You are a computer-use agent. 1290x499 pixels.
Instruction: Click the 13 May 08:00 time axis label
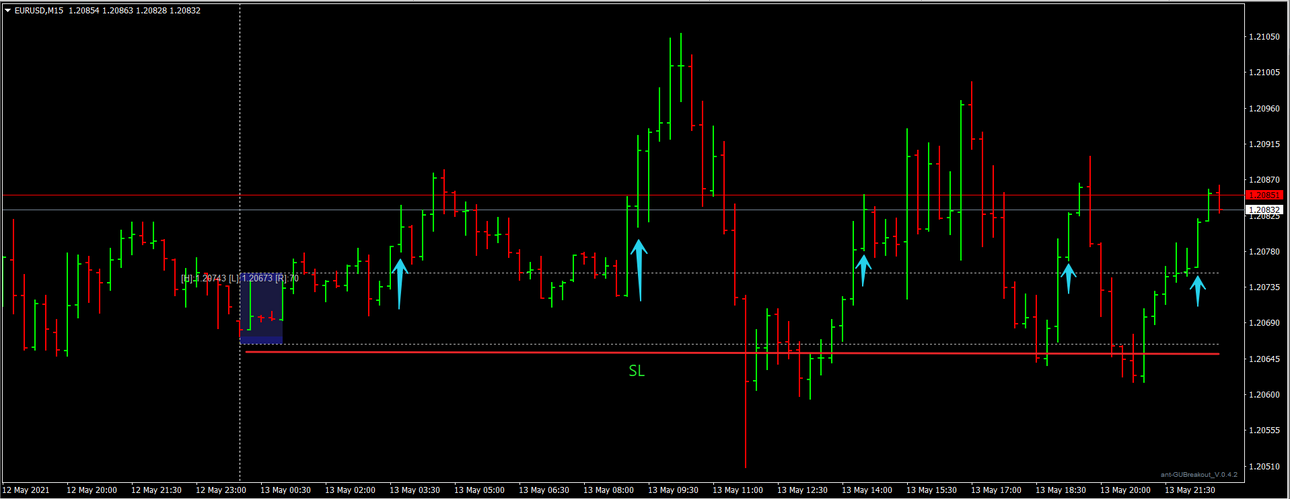[x=608, y=490]
